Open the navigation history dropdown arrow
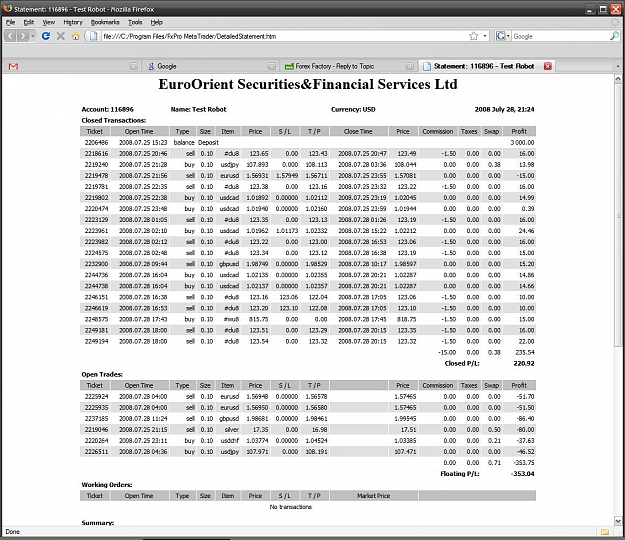 pyautogui.click(x=33, y=36)
